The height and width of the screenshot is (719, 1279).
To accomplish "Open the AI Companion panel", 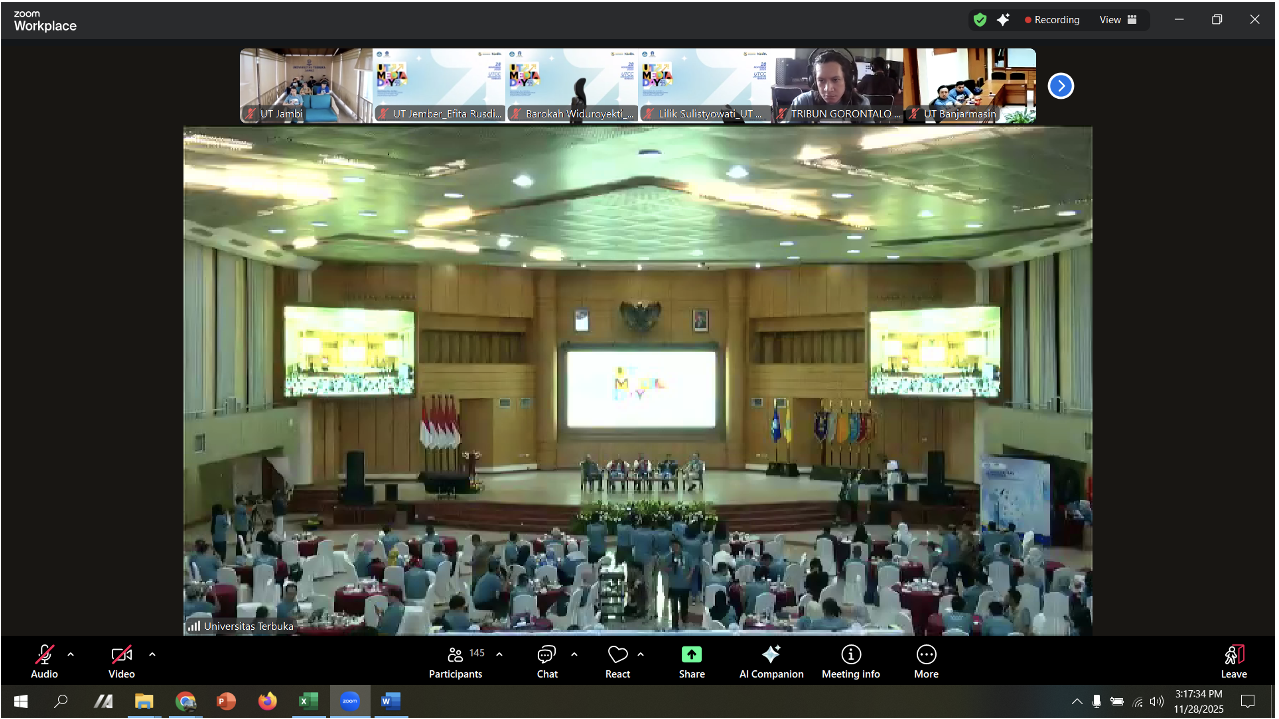I will click(x=770, y=655).
